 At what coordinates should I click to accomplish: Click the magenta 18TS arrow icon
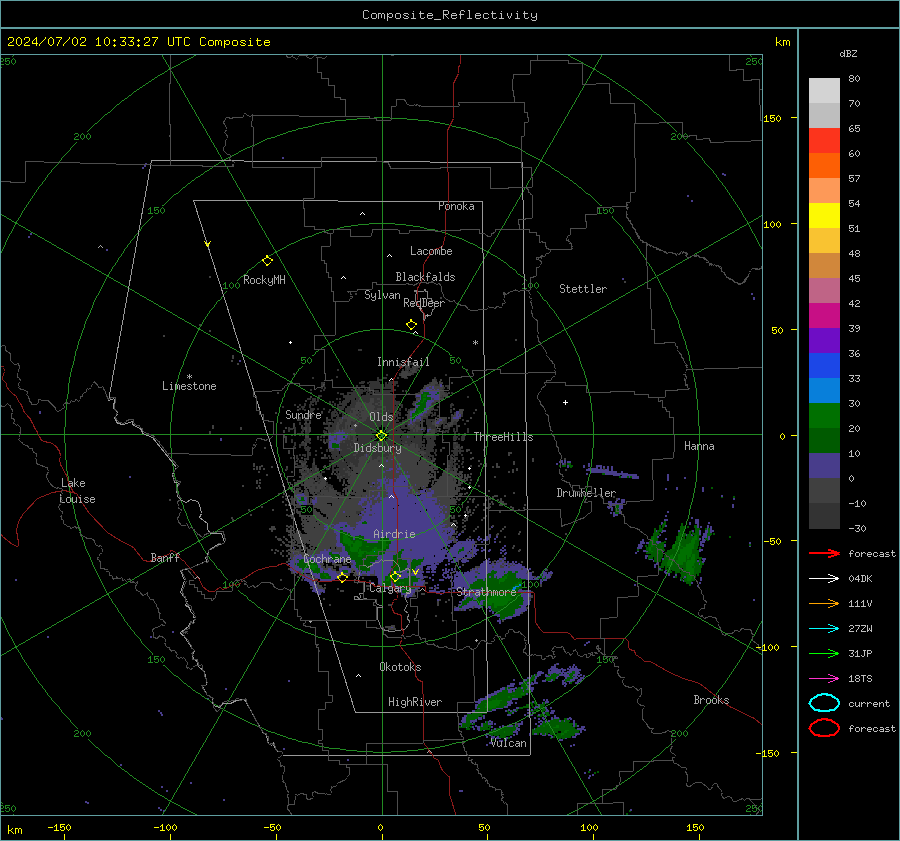pos(824,679)
